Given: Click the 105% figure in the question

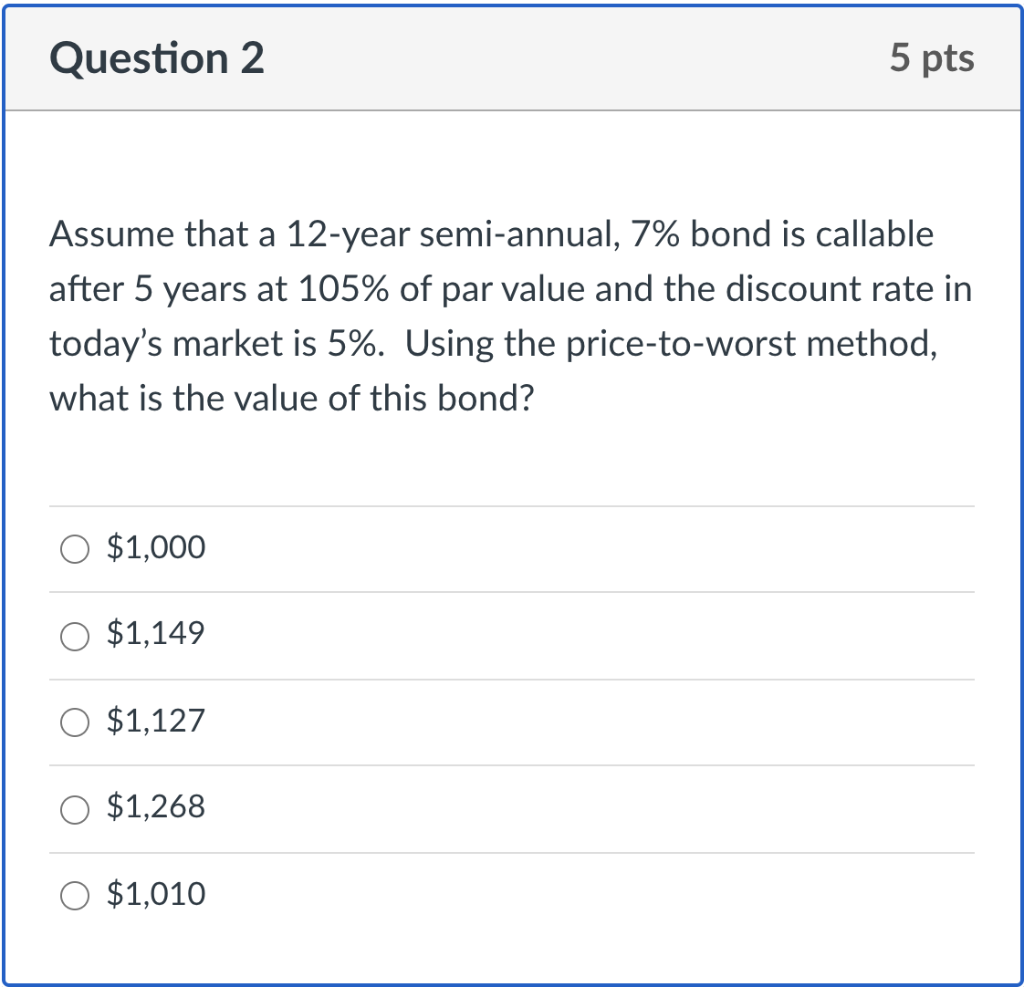Looking at the screenshot, I should 341,290.
